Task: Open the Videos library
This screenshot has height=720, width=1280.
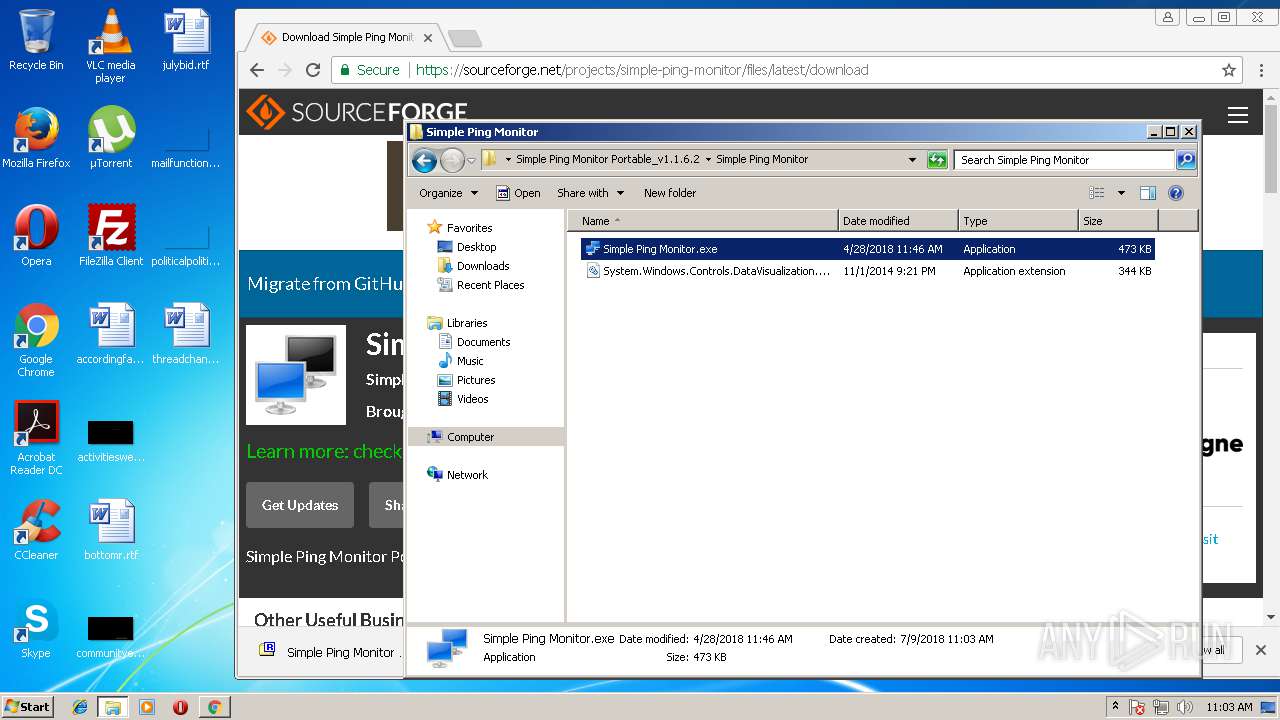Action: pyautogui.click(x=472, y=399)
